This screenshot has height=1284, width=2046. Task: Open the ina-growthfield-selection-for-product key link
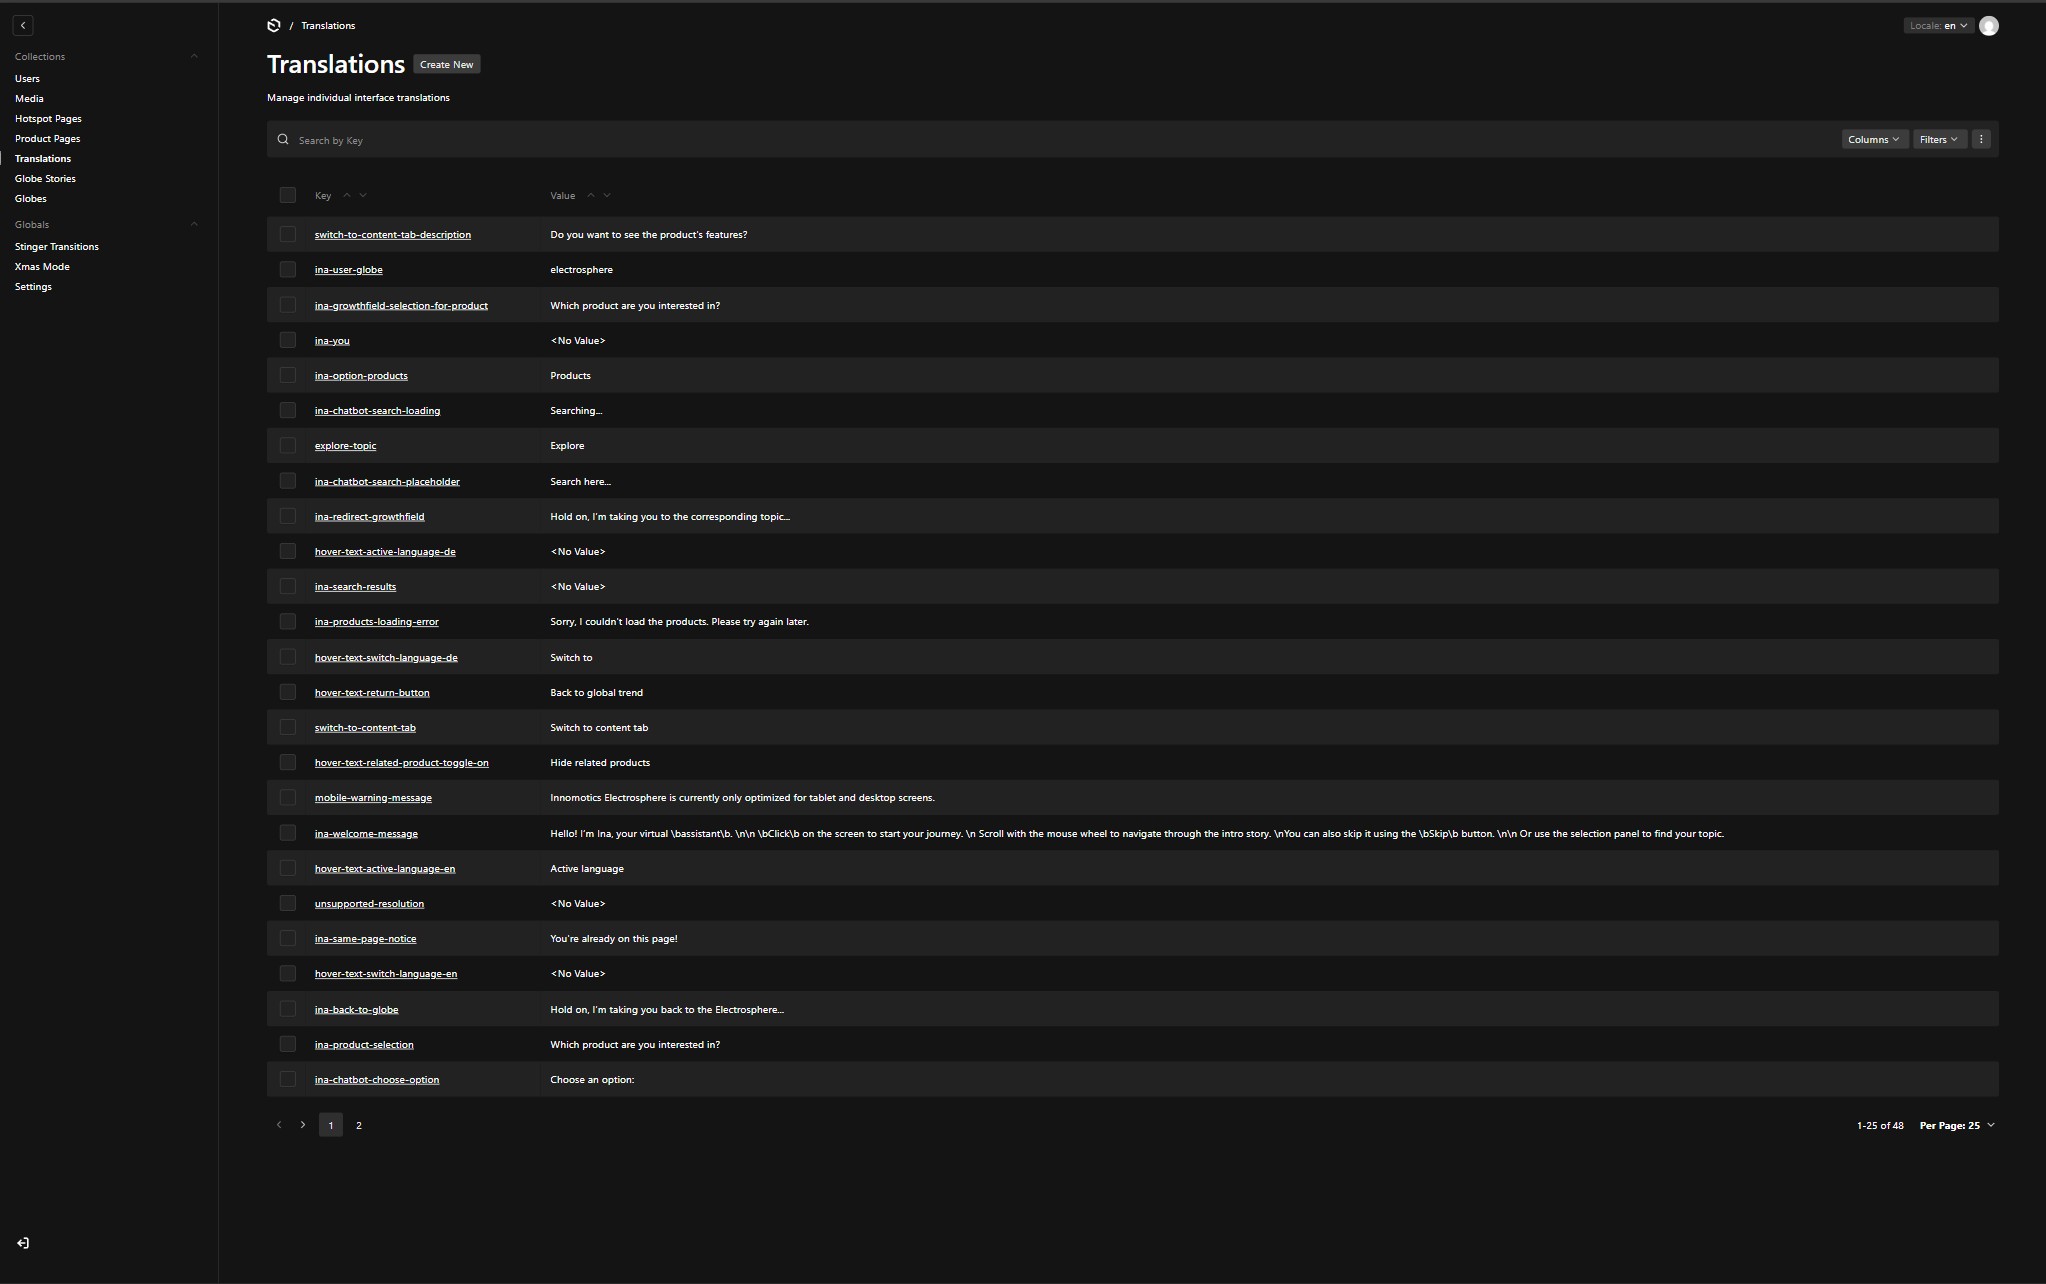pos(401,305)
